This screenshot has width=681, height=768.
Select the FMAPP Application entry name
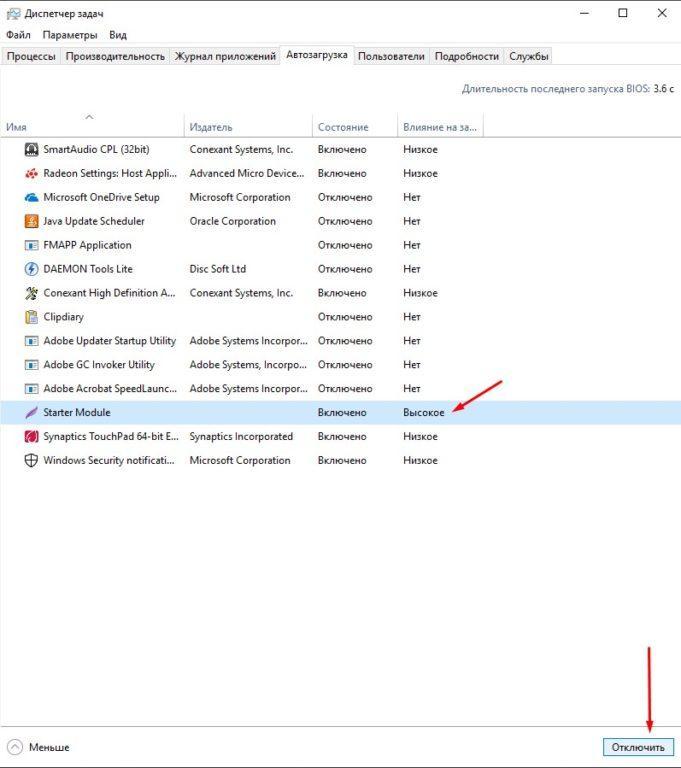[87, 245]
